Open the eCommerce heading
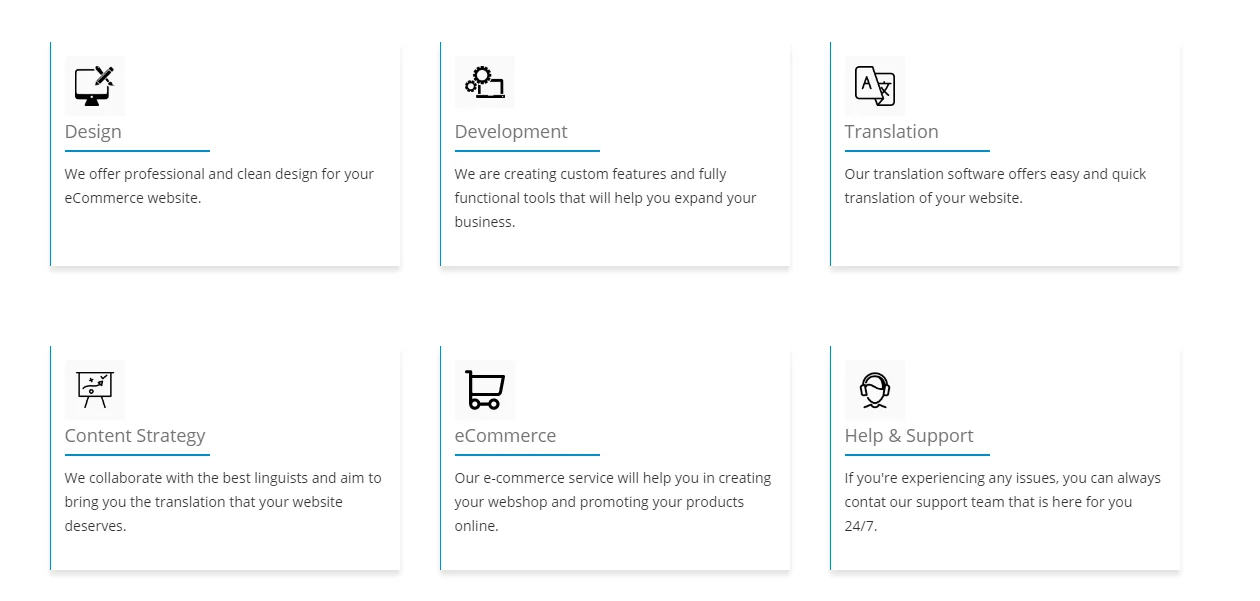Screen dimensions: 1260x601 pyautogui.click(x=505, y=436)
